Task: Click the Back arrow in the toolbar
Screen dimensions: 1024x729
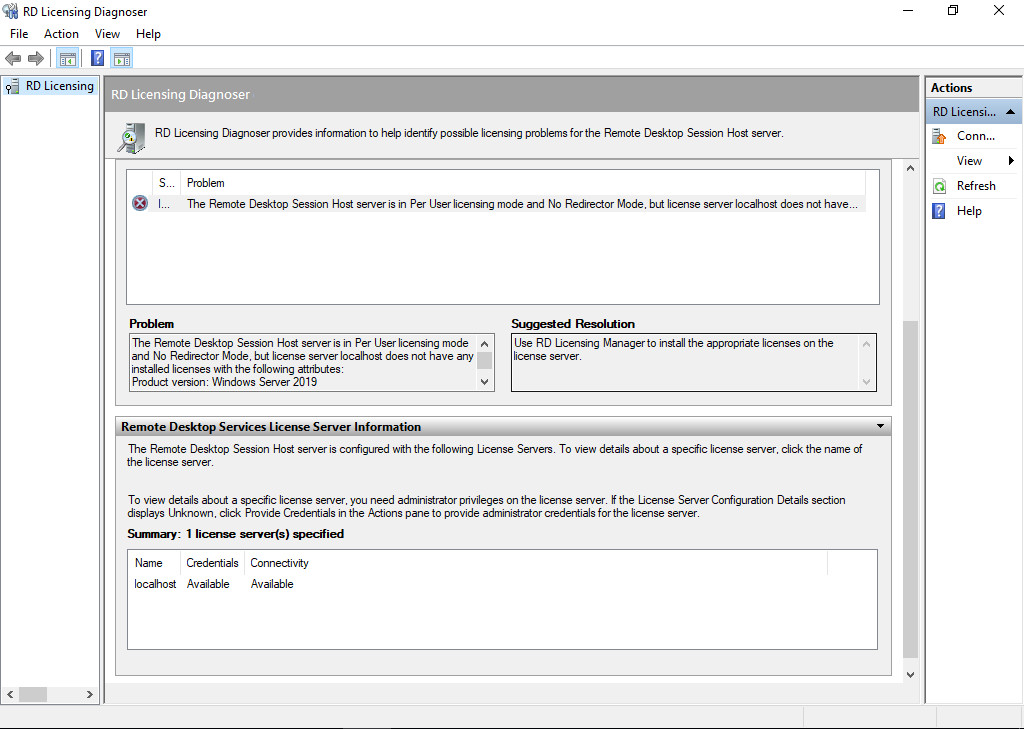Action: pos(13,58)
